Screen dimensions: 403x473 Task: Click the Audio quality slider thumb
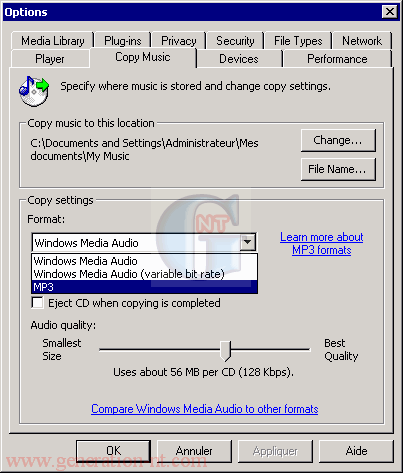[x=226, y=351]
